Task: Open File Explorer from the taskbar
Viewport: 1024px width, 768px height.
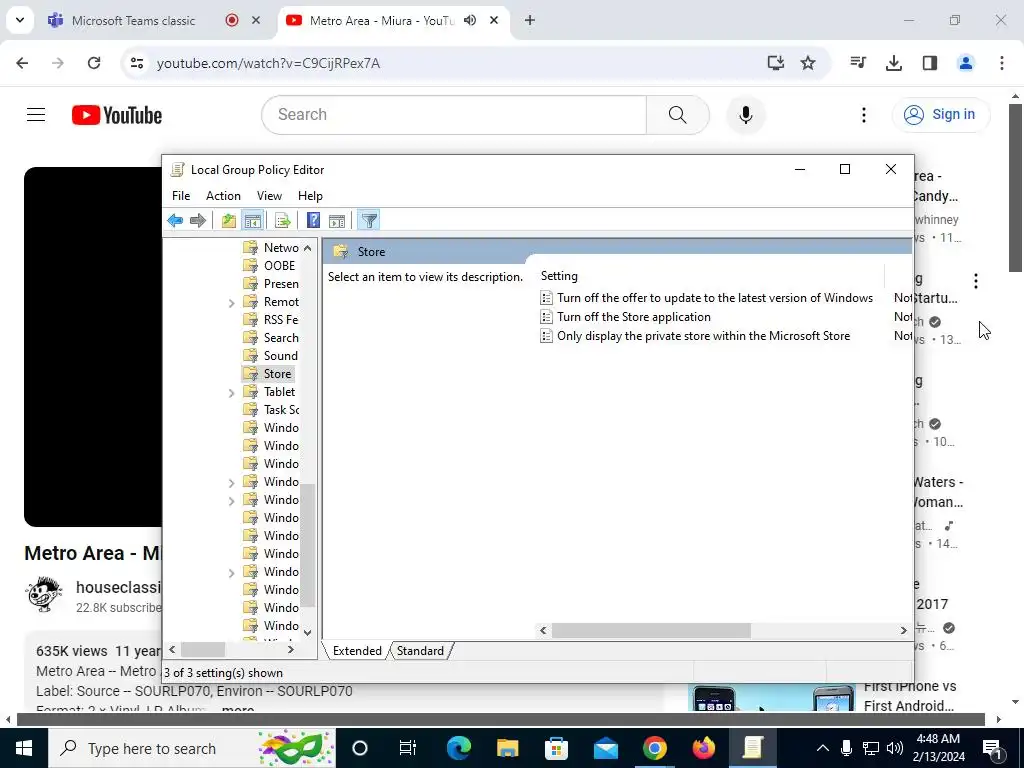Action: click(x=507, y=748)
